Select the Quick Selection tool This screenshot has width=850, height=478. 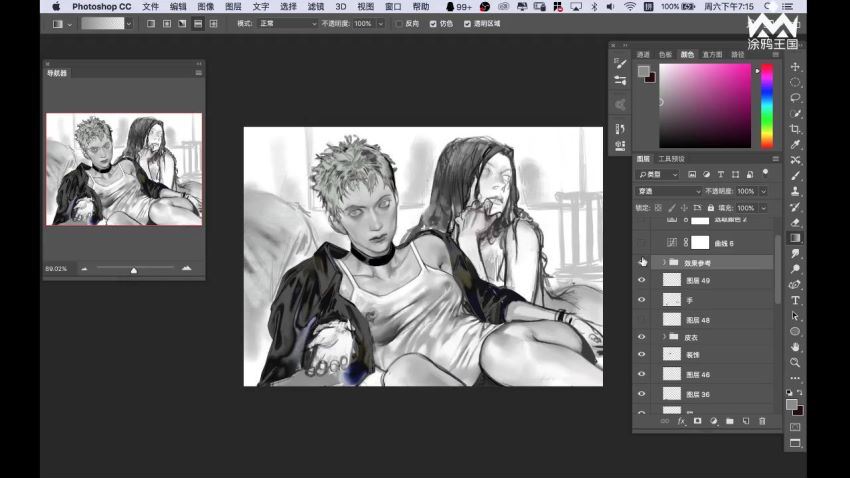pos(795,114)
